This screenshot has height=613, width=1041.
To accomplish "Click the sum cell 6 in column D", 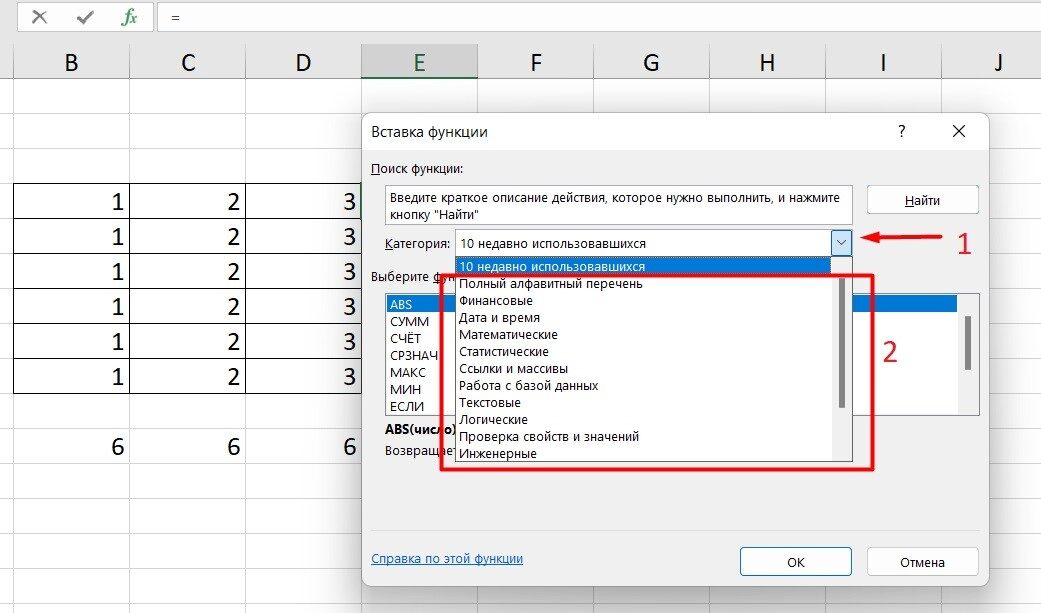I will pyautogui.click(x=303, y=446).
